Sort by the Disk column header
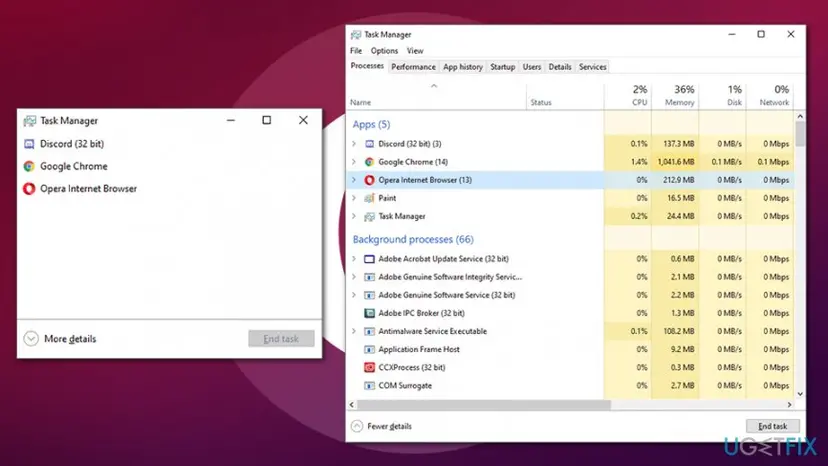This screenshot has width=828, height=466. tap(722, 96)
